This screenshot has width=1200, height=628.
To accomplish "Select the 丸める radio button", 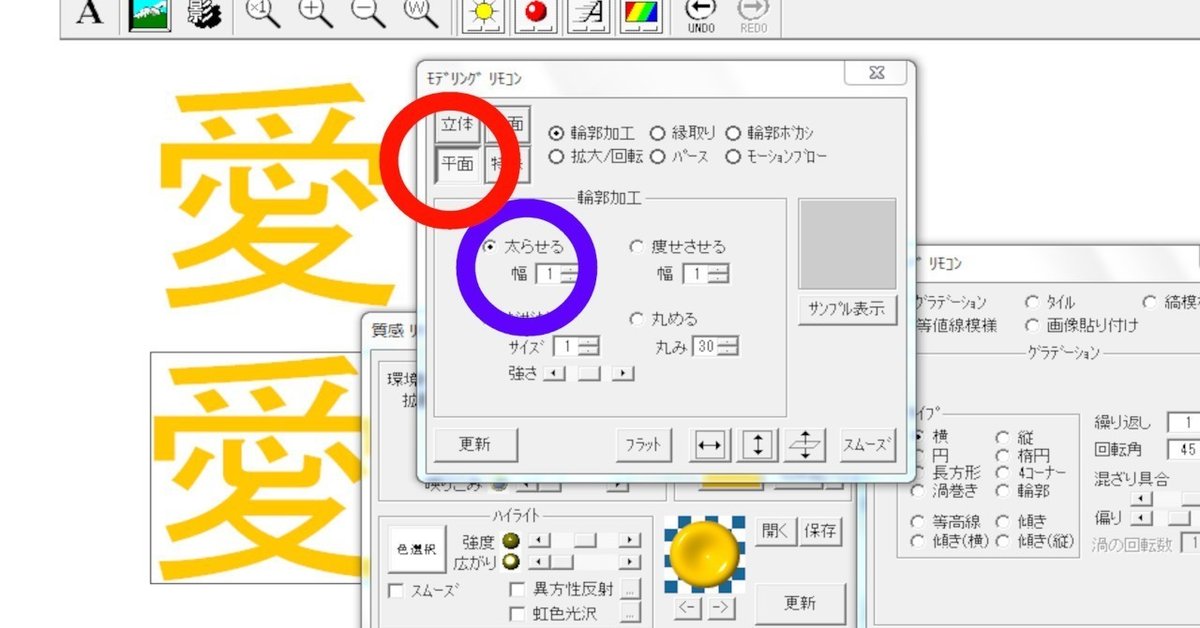I will click(x=637, y=319).
